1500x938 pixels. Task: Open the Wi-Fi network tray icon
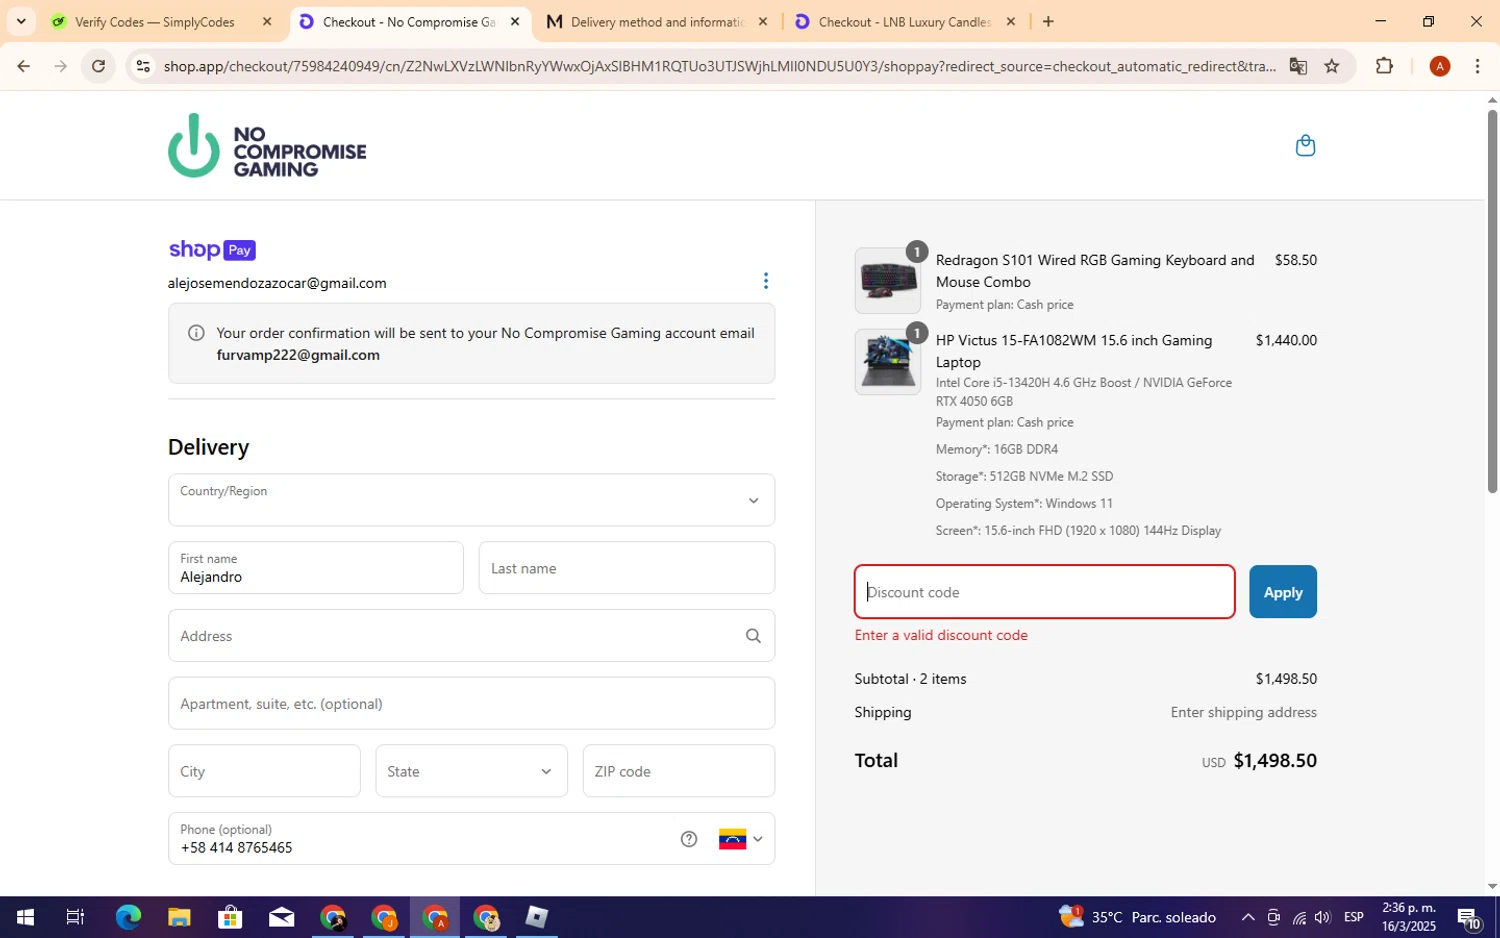pyautogui.click(x=1299, y=917)
